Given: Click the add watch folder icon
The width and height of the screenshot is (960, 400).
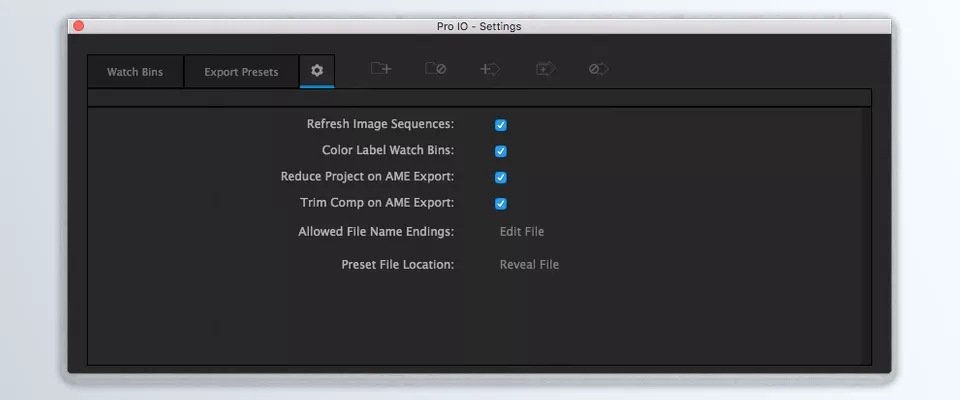Looking at the screenshot, I should [x=381, y=69].
